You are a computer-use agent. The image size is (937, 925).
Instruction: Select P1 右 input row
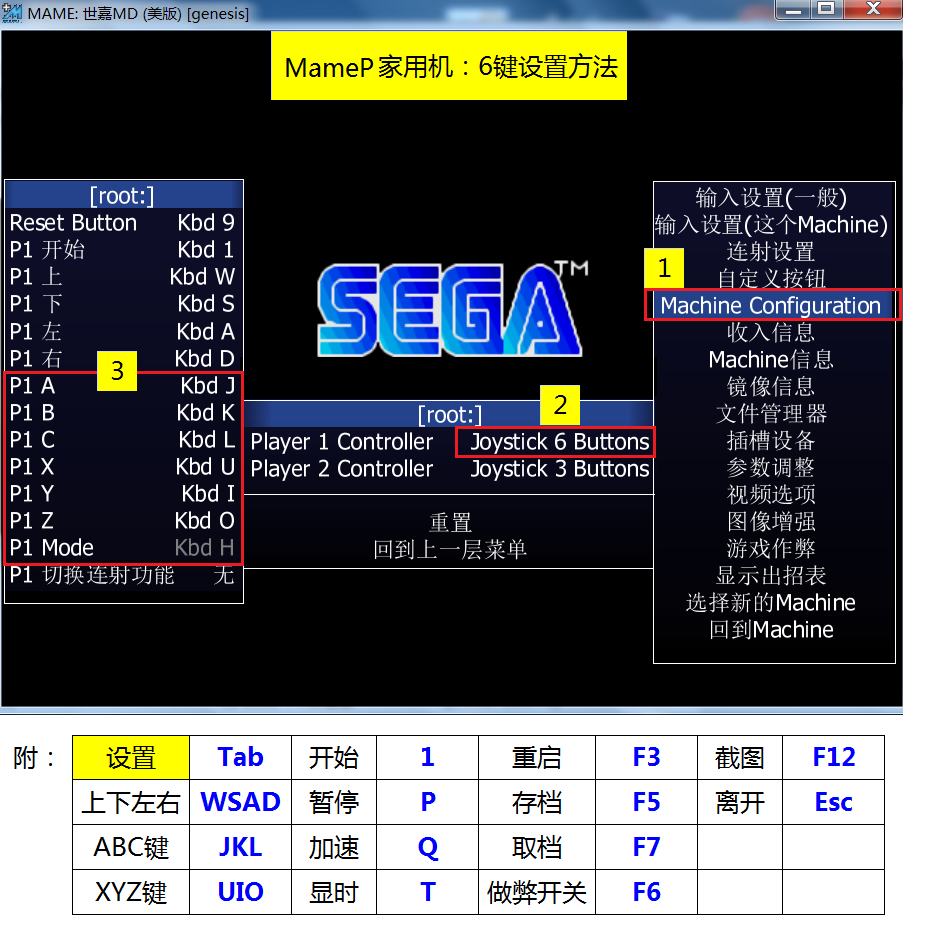pyautogui.click(x=123, y=359)
